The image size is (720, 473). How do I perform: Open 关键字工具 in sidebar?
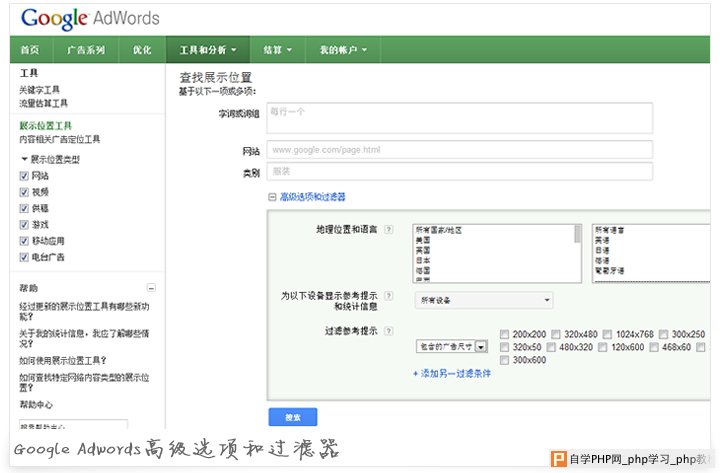click(39, 90)
